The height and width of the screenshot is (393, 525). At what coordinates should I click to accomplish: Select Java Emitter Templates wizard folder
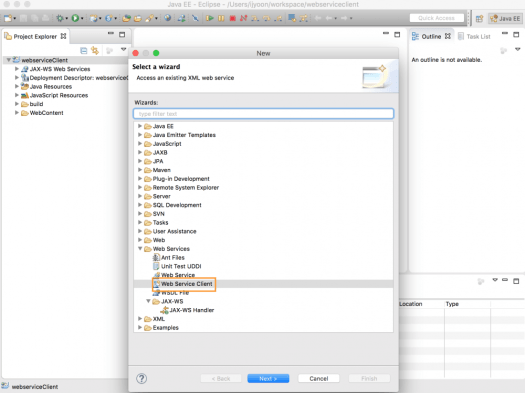click(x=180, y=135)
